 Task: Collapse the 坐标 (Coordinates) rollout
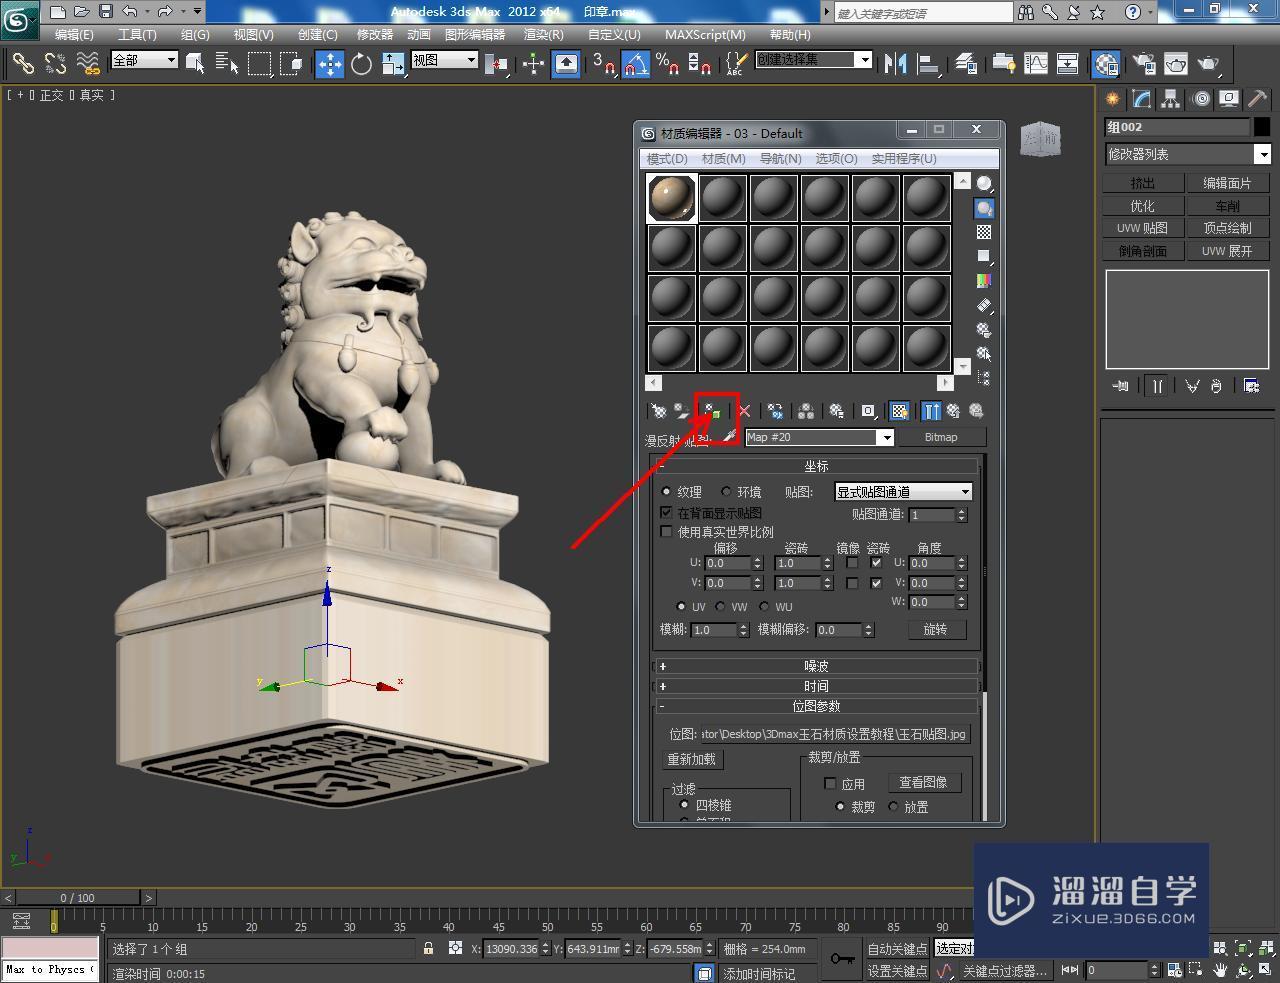[816, 466]
